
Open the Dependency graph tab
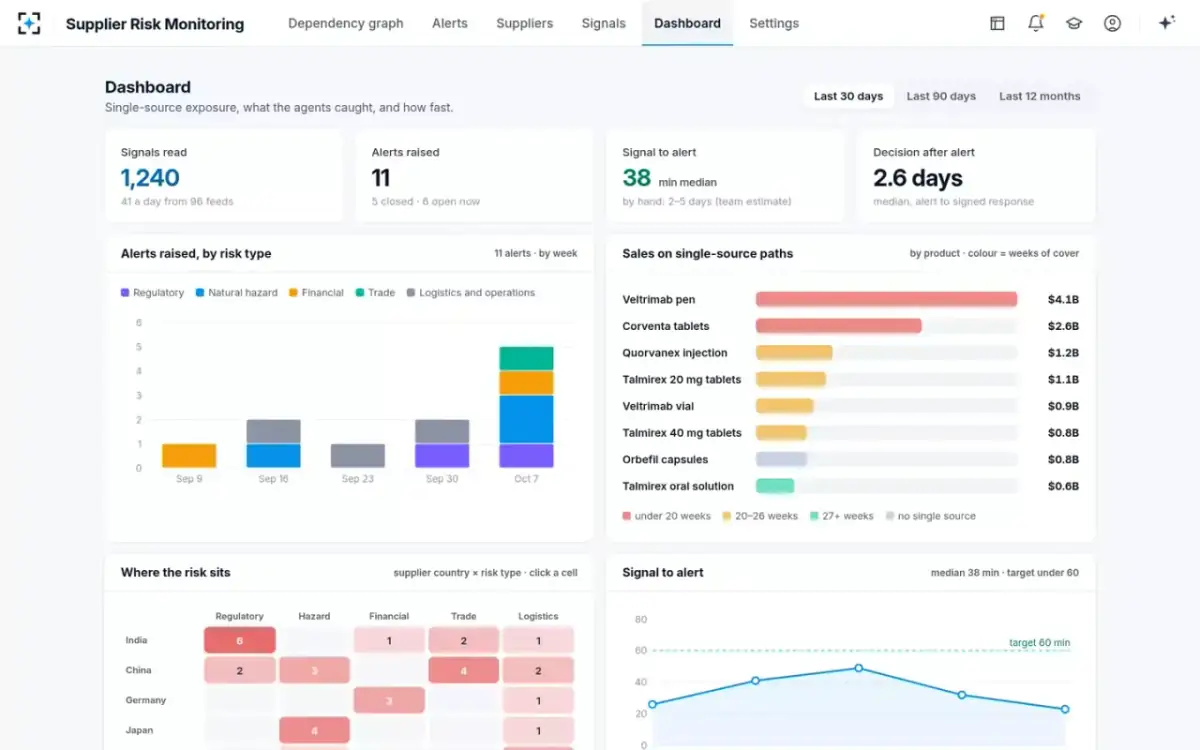tap(346, 23)
